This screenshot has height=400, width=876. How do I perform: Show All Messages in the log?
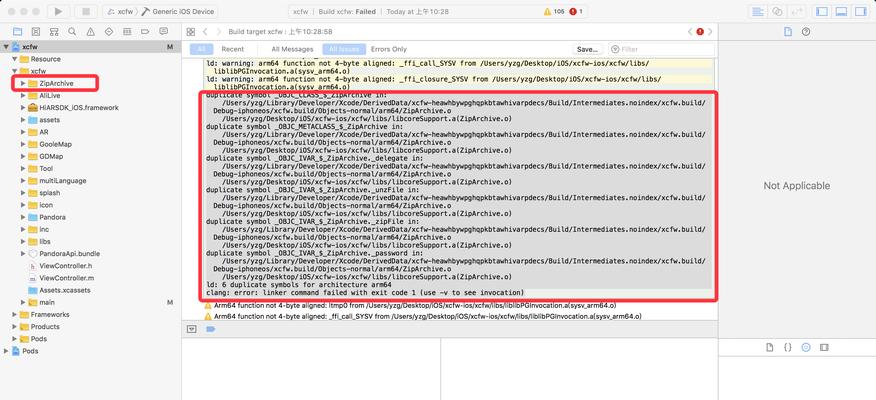(x=292, y=49)
